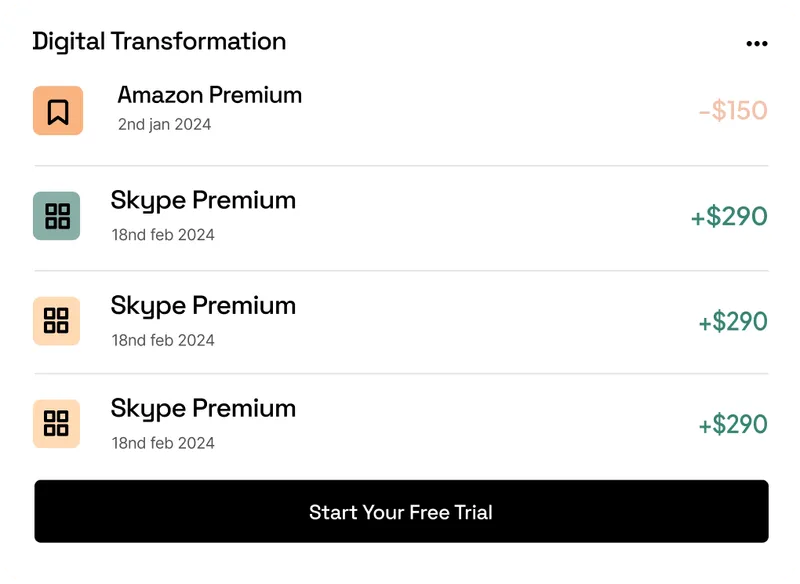Image resolution: width=800 pixels, height=584 pixels.
Task: Select the second Skype Premium row
Action: coord(400,319)
